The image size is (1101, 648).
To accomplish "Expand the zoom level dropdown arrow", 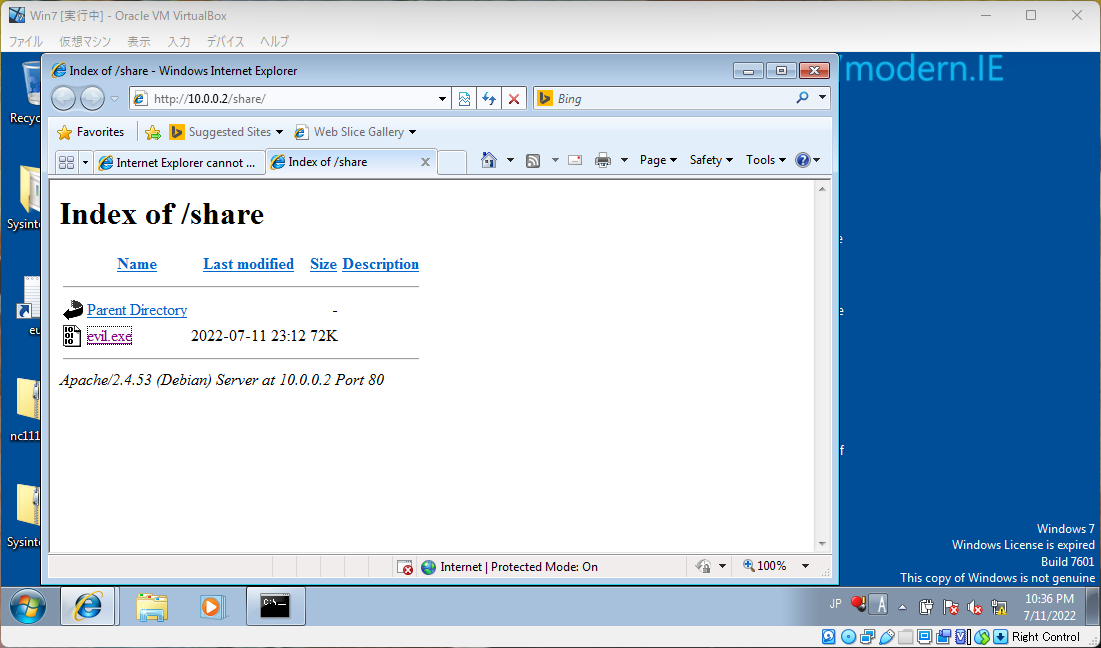I will click(805, 566).
